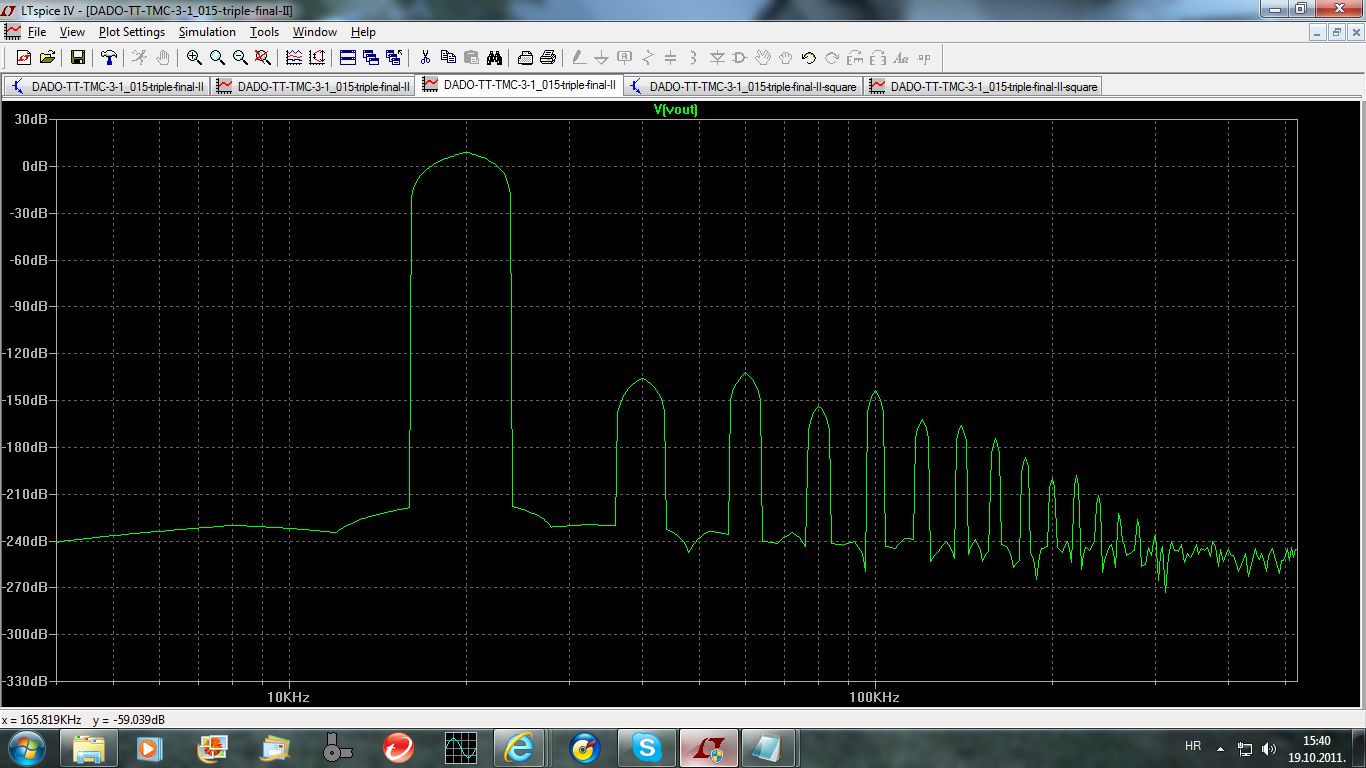Switch to first schematic tab triple-final-II
This screenshot has height=768, width=1366.
pos(107,87)
